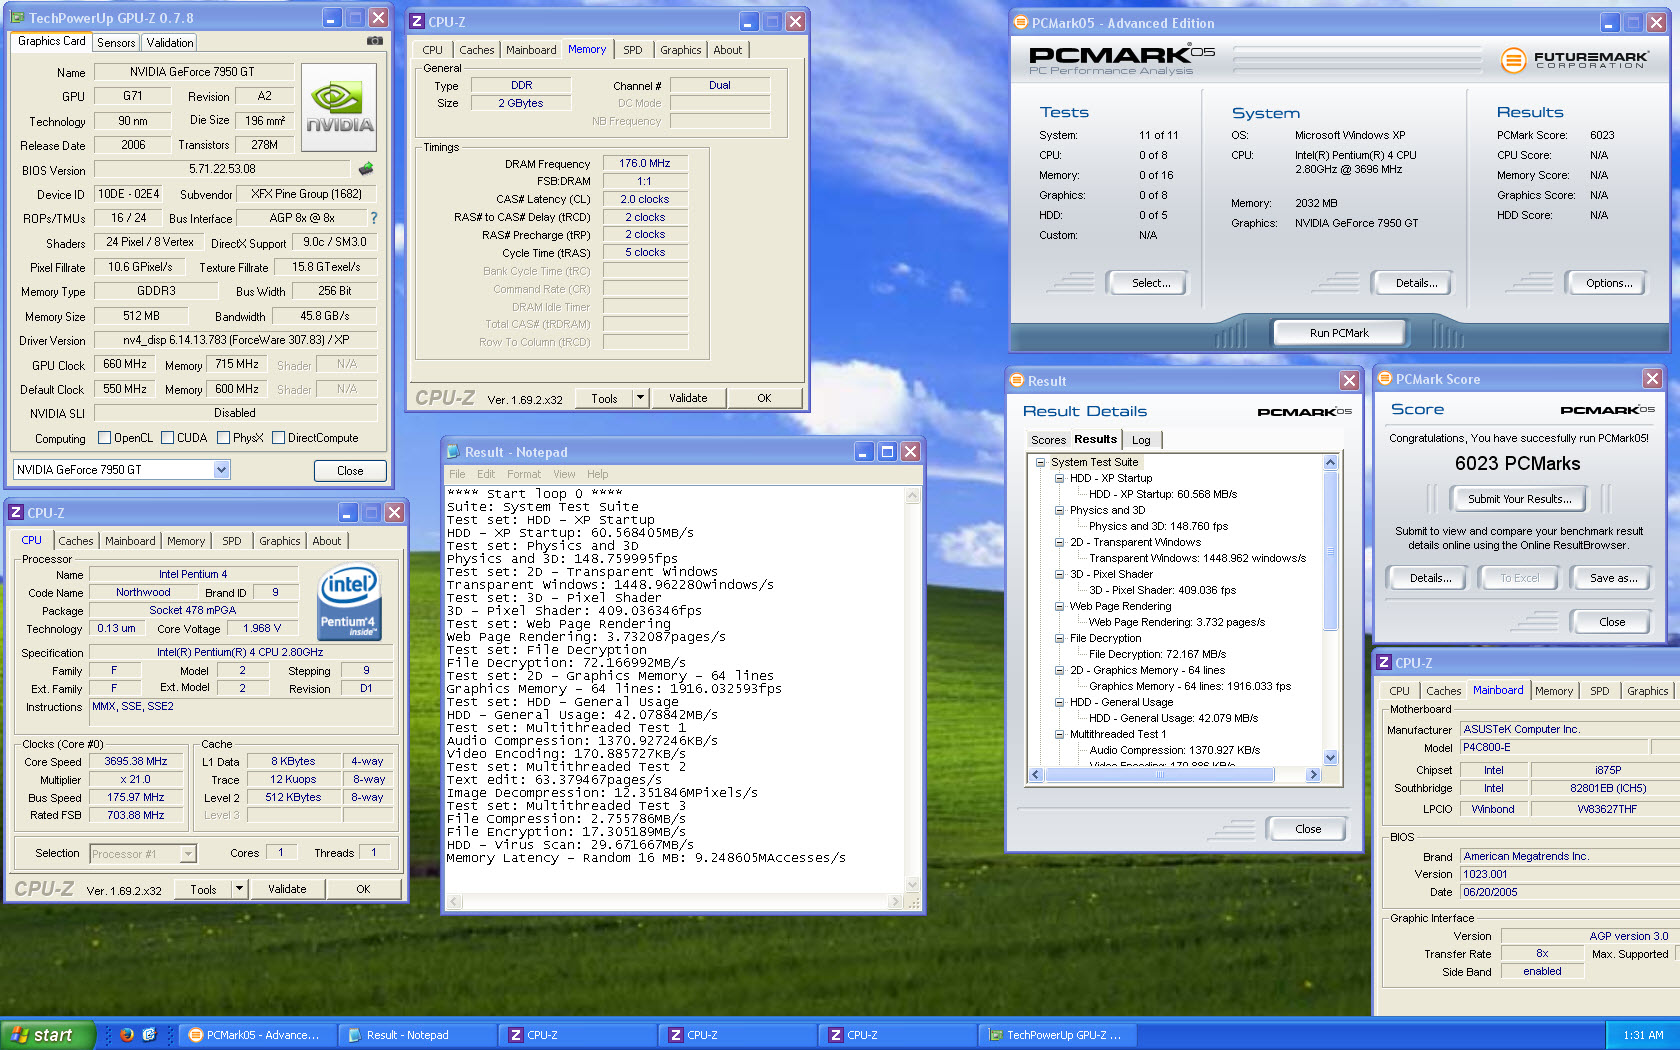Select the Web Page Rendering: 3.732 pages/s result row
The image size is (1680, 1050).
1176,622
